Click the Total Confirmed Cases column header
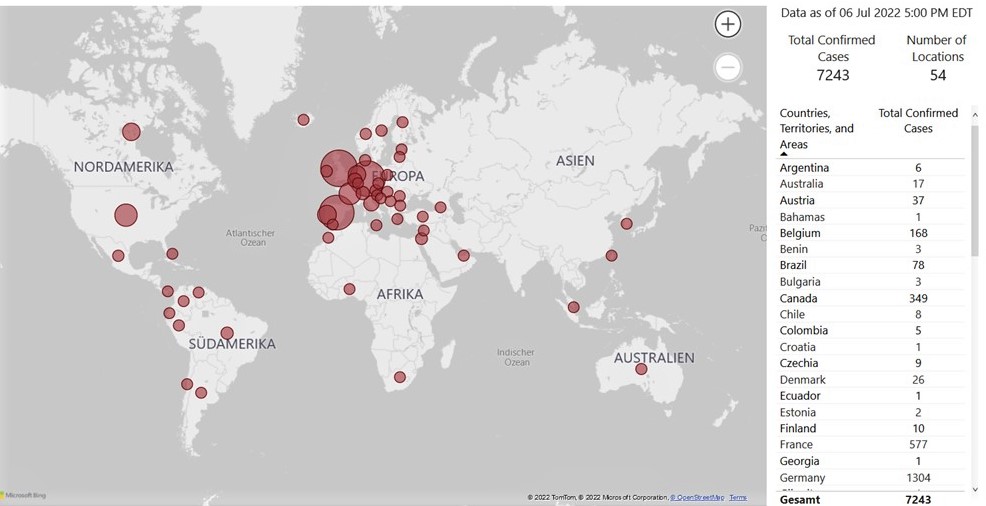Image resolution: width=986 pixels, height=506 pixels. 918,121
